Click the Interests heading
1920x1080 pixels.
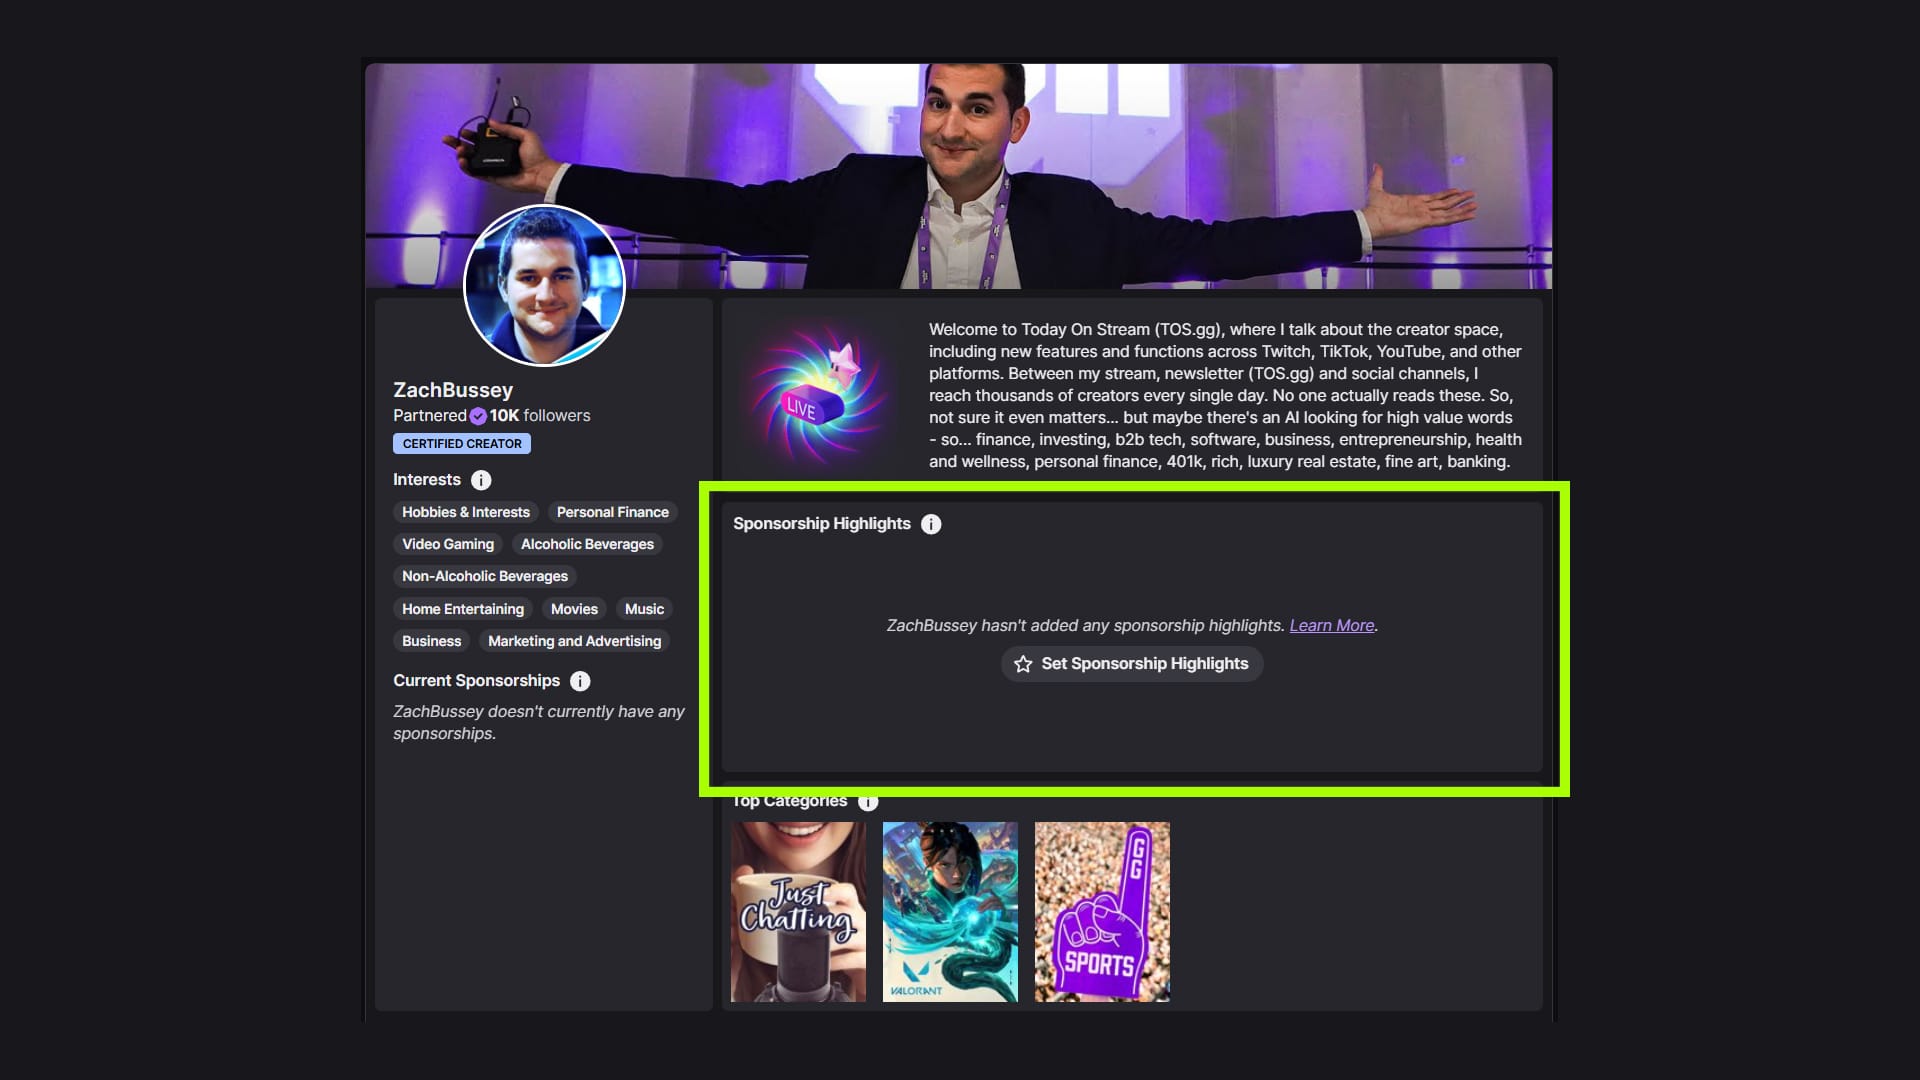tap(427, 480)
